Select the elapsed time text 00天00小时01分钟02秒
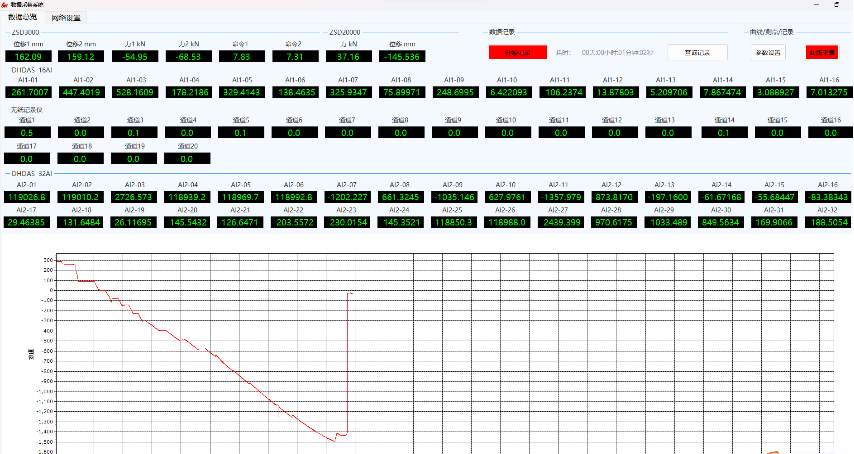The image size is (854, 454). 617,53
